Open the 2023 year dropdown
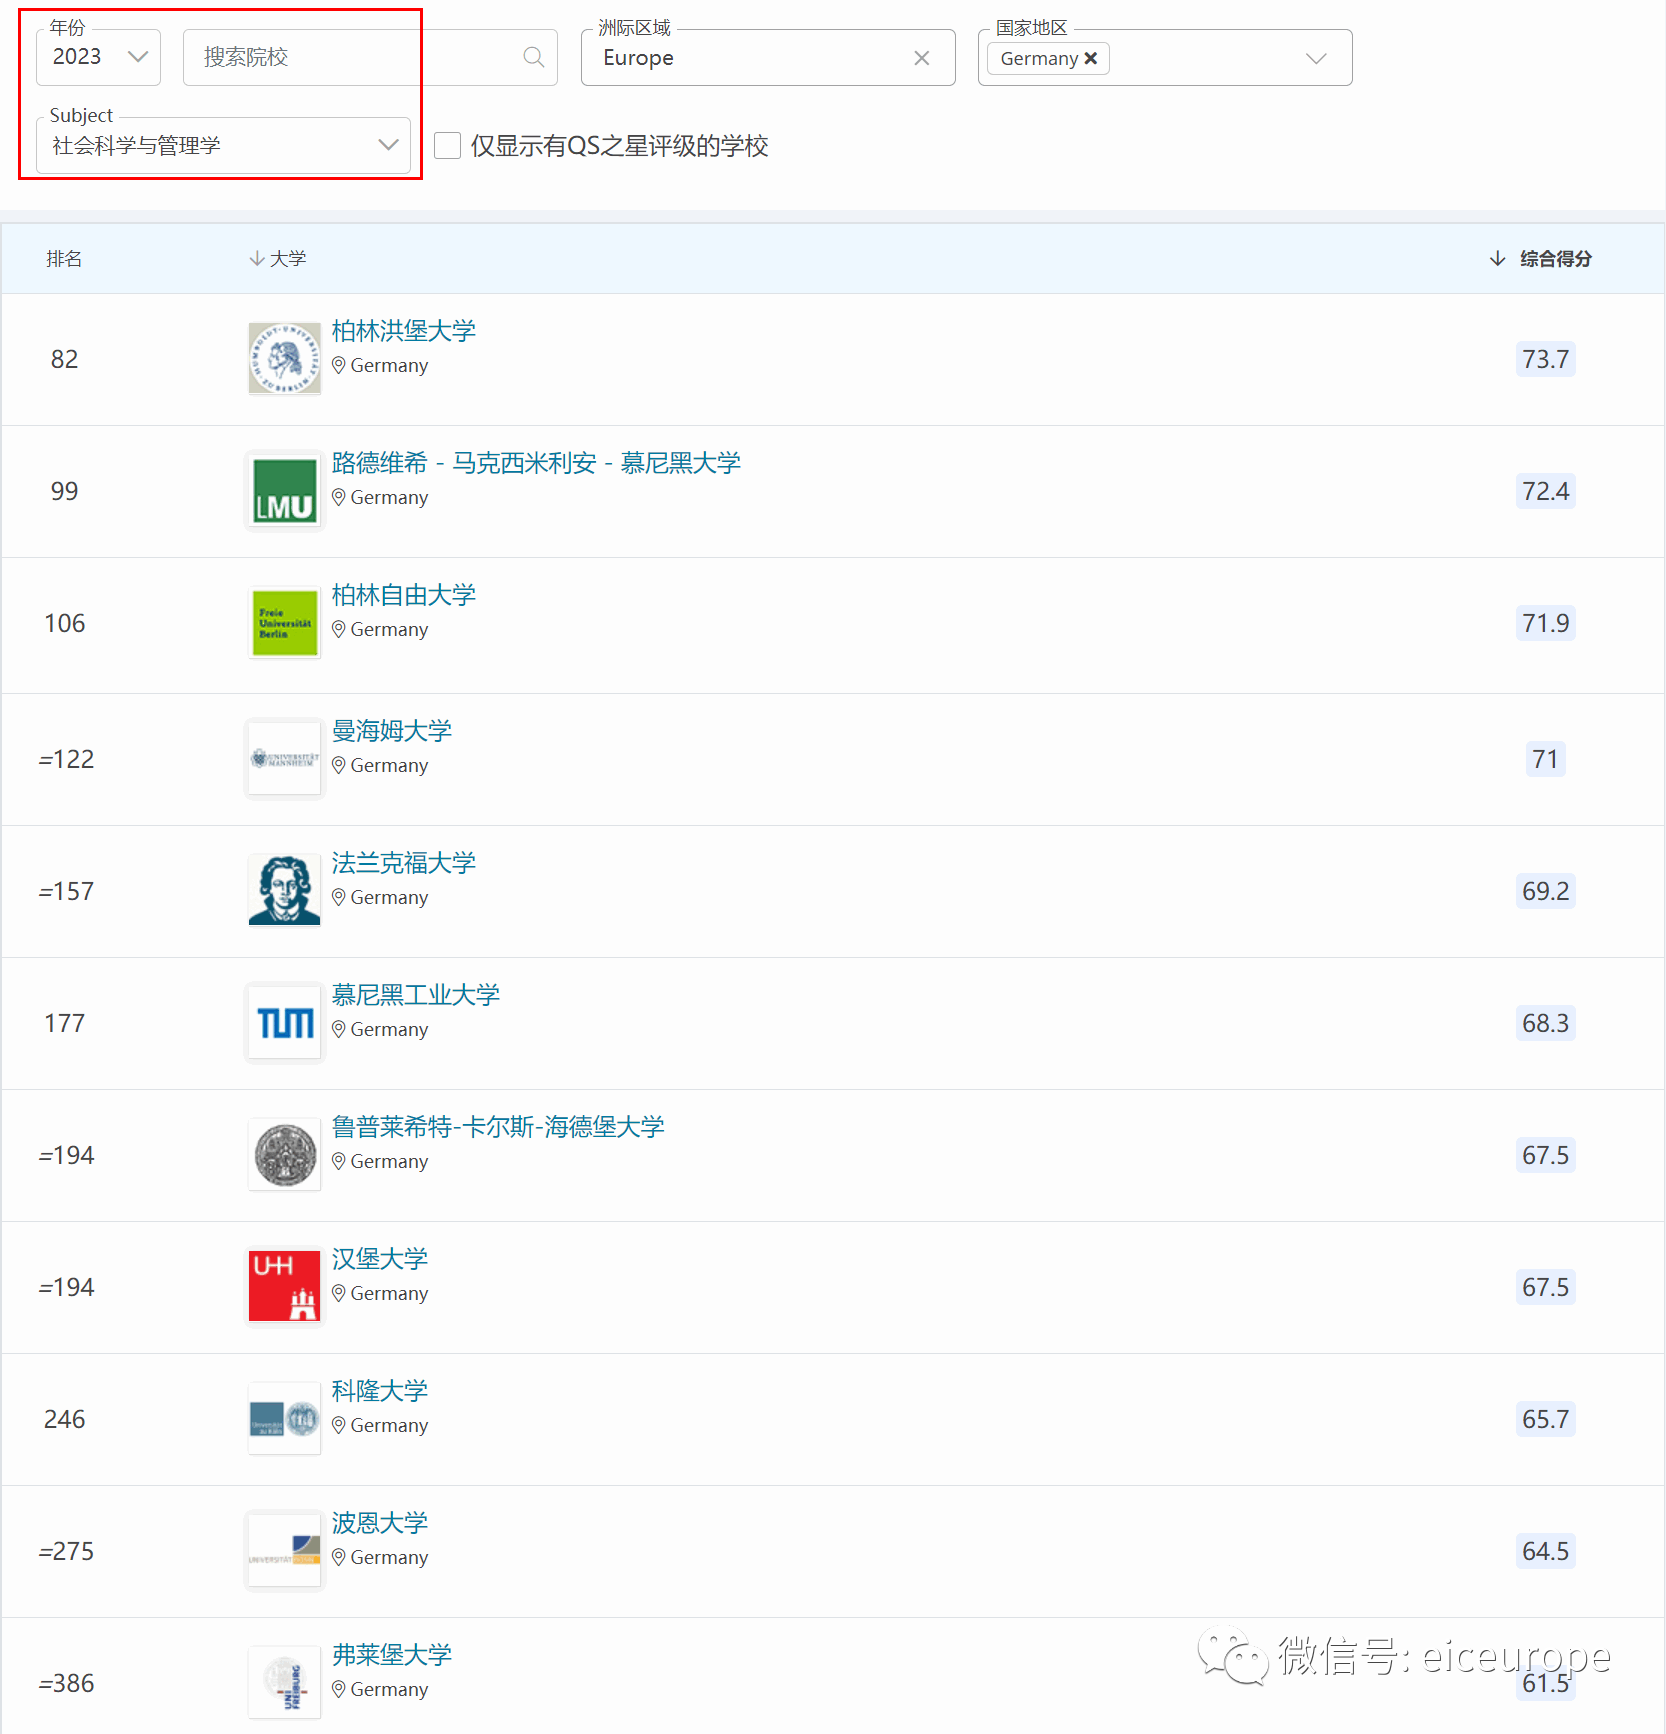1666x1734 pixels. pyautogui.click(x=98, y=57)
